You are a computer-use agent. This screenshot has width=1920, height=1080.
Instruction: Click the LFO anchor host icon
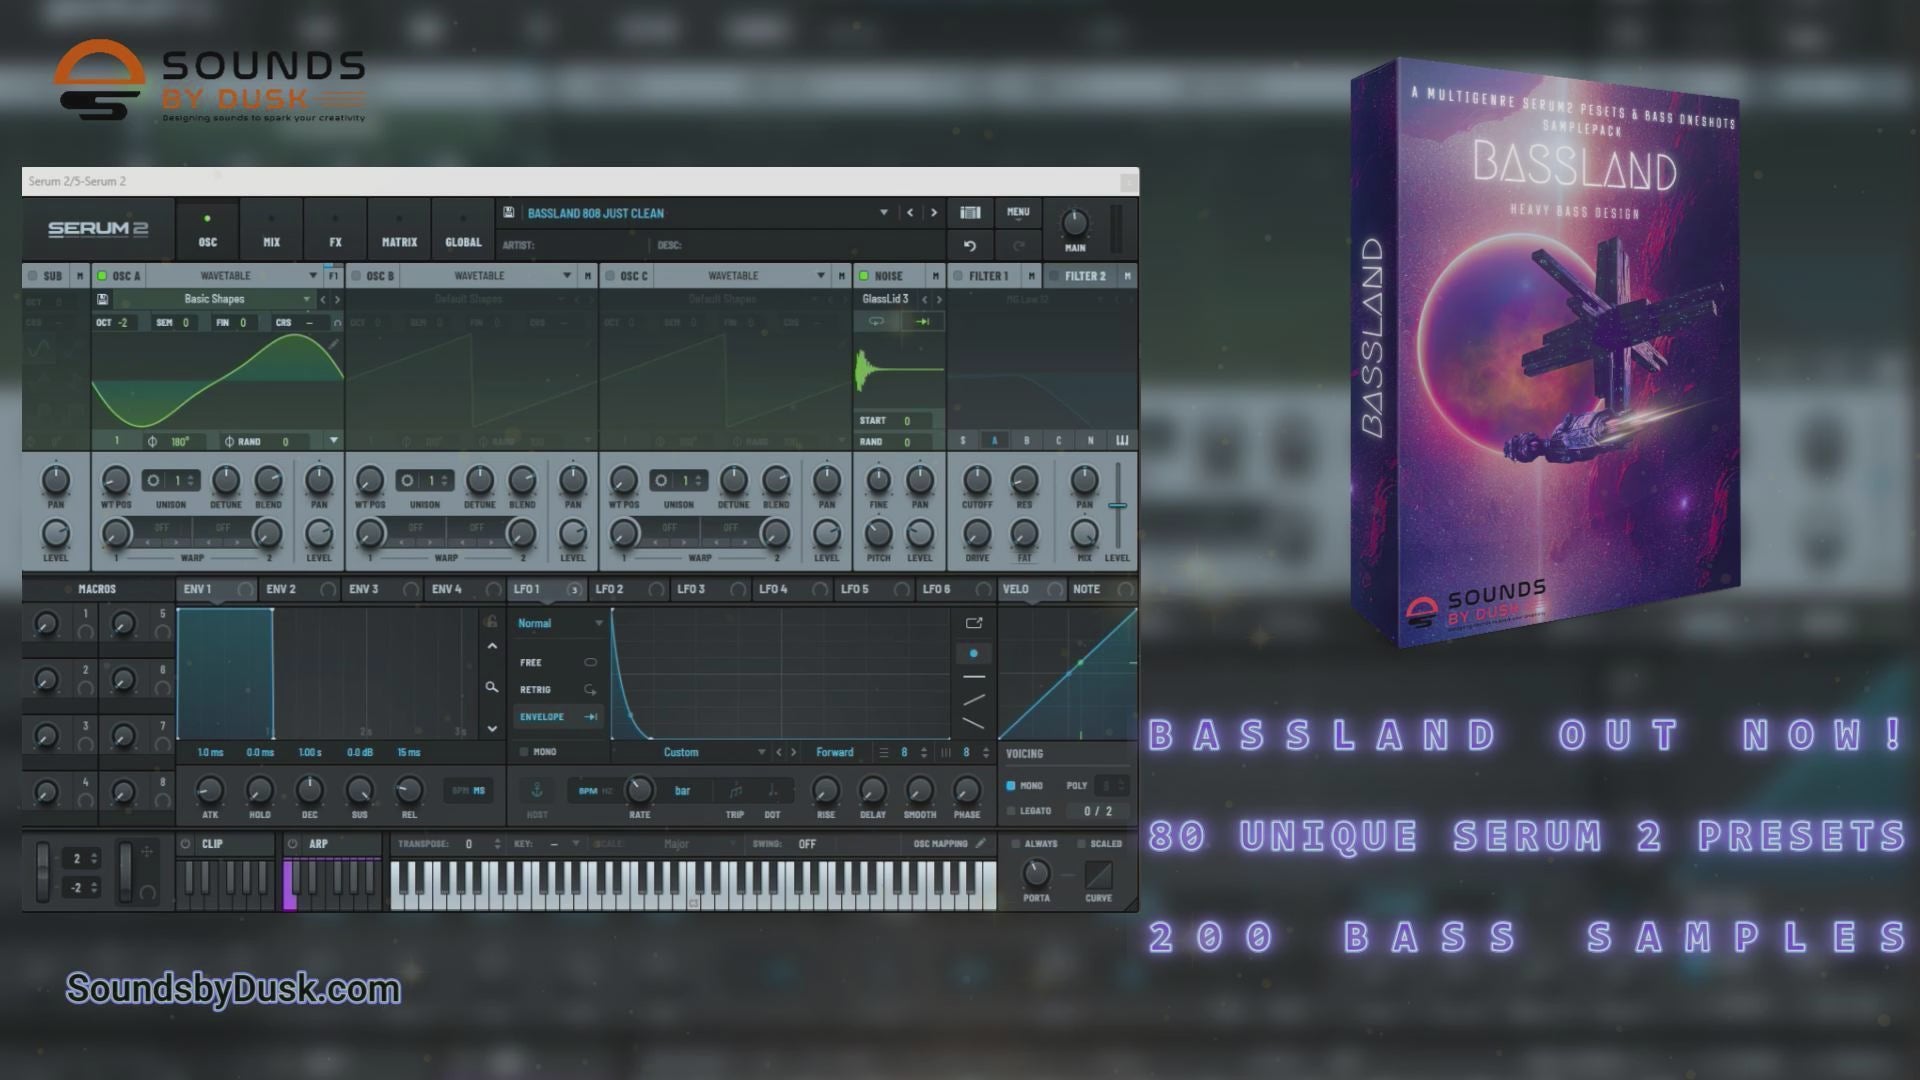(537, 790)
